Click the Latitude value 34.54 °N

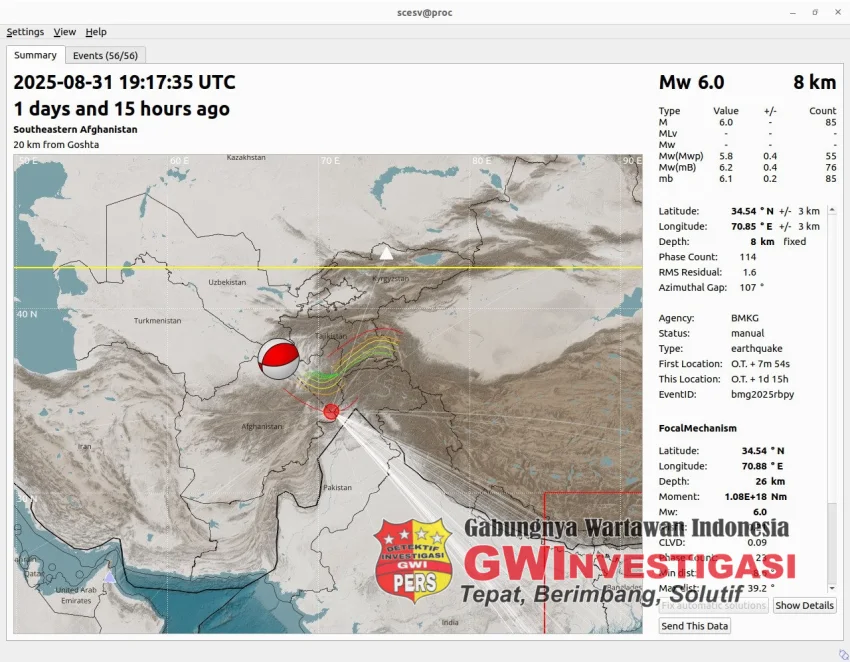(x=752, y=211)
